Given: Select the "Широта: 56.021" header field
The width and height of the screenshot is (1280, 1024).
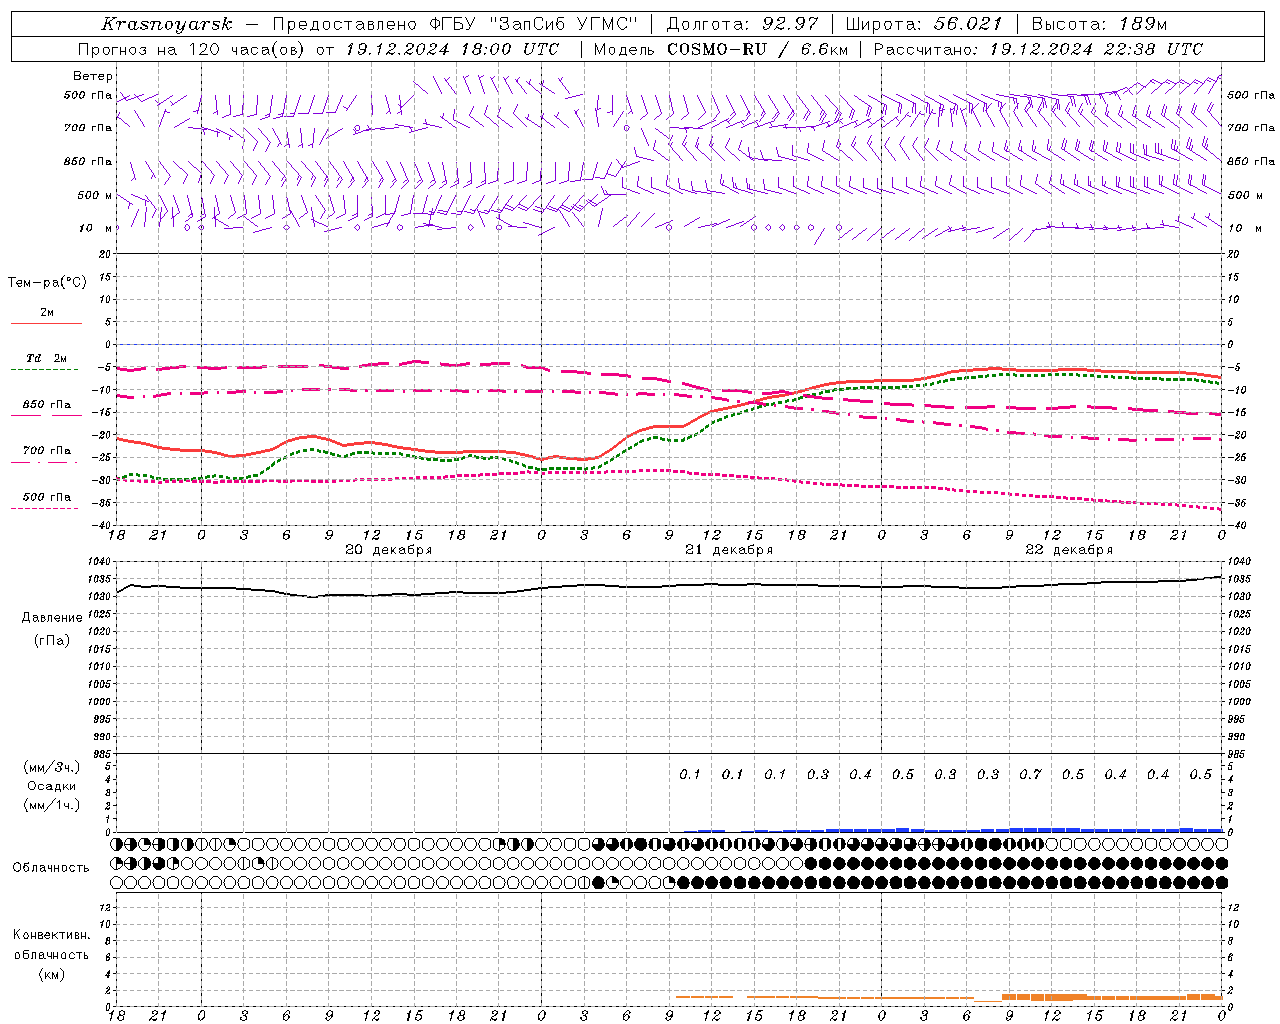Looking at the screenshot, I should pos(923,25).
